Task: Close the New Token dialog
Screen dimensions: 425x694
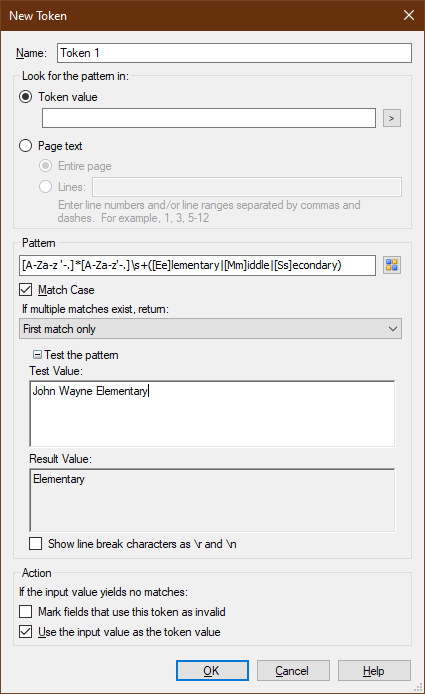Action: click(x=409, y=15)
